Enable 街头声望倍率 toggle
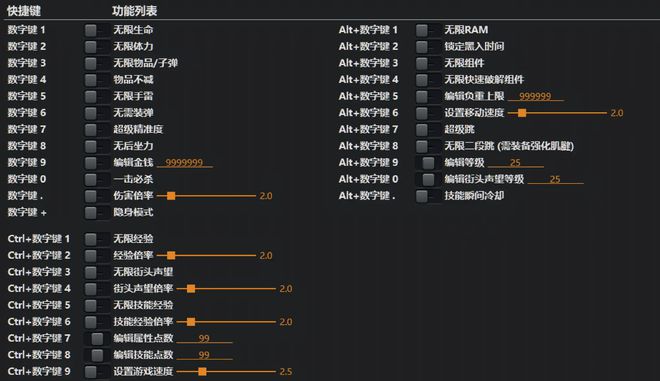Image resolution: width=660 pixels, height=381 pixels. click(x=96, y=288)
